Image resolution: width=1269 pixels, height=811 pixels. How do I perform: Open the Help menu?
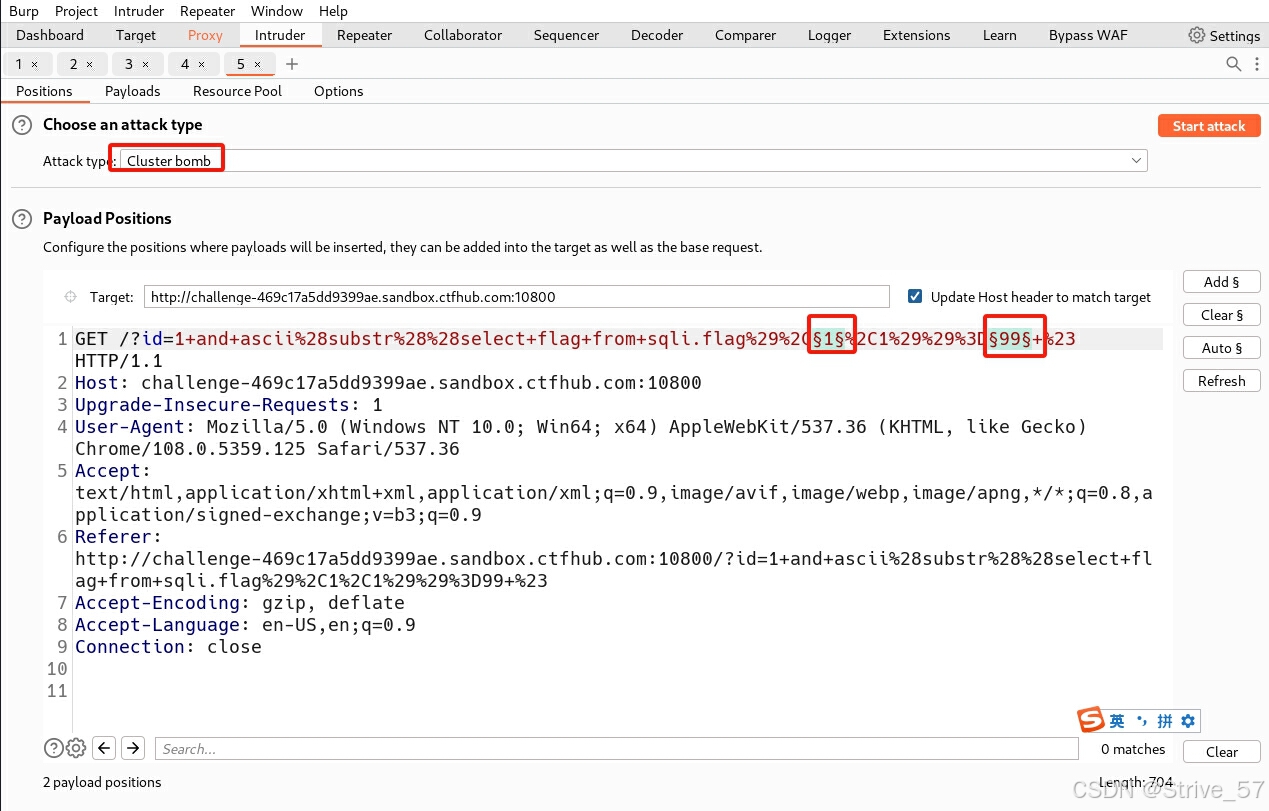(x=333, y=11)
